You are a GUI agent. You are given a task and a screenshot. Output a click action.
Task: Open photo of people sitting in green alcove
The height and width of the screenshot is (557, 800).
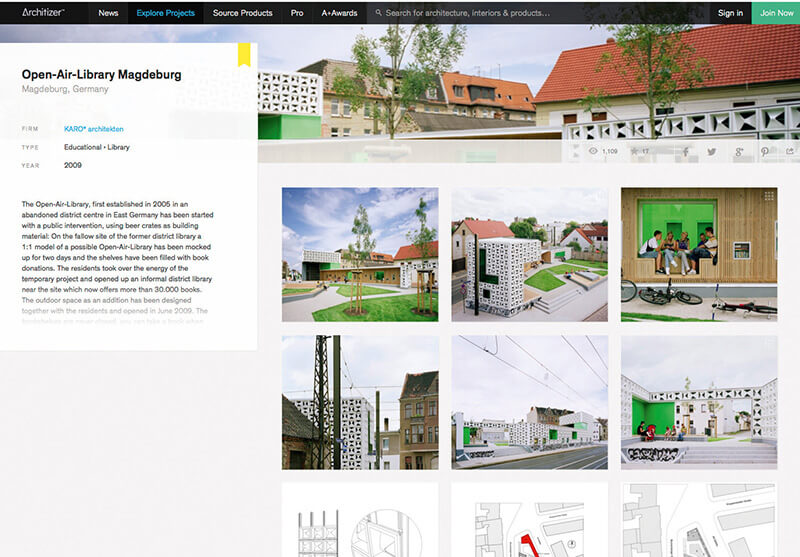pyautogui.click(x=699, y=255)
